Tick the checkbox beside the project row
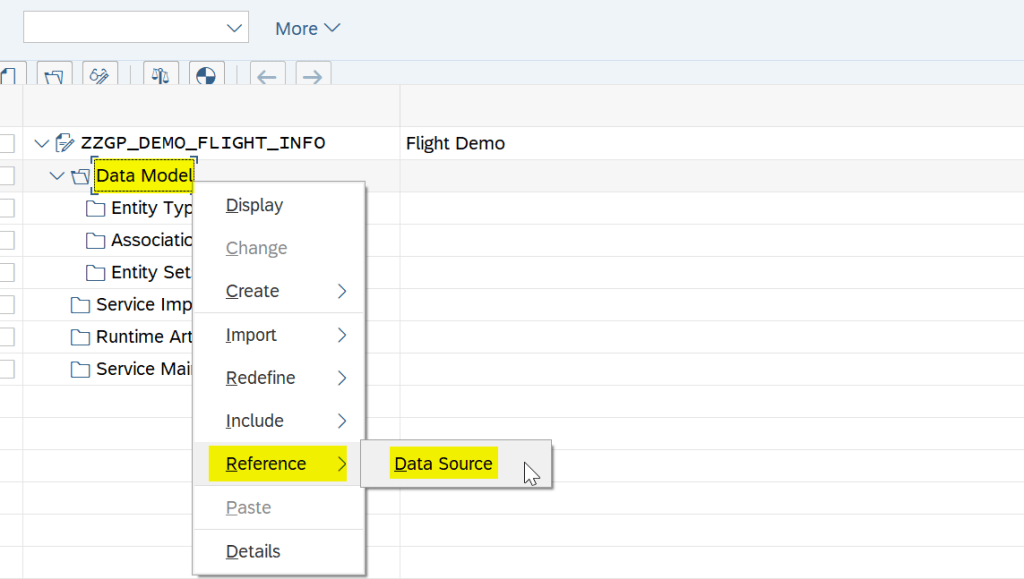This screenshot has width=1024, height=579. point(7,143)
